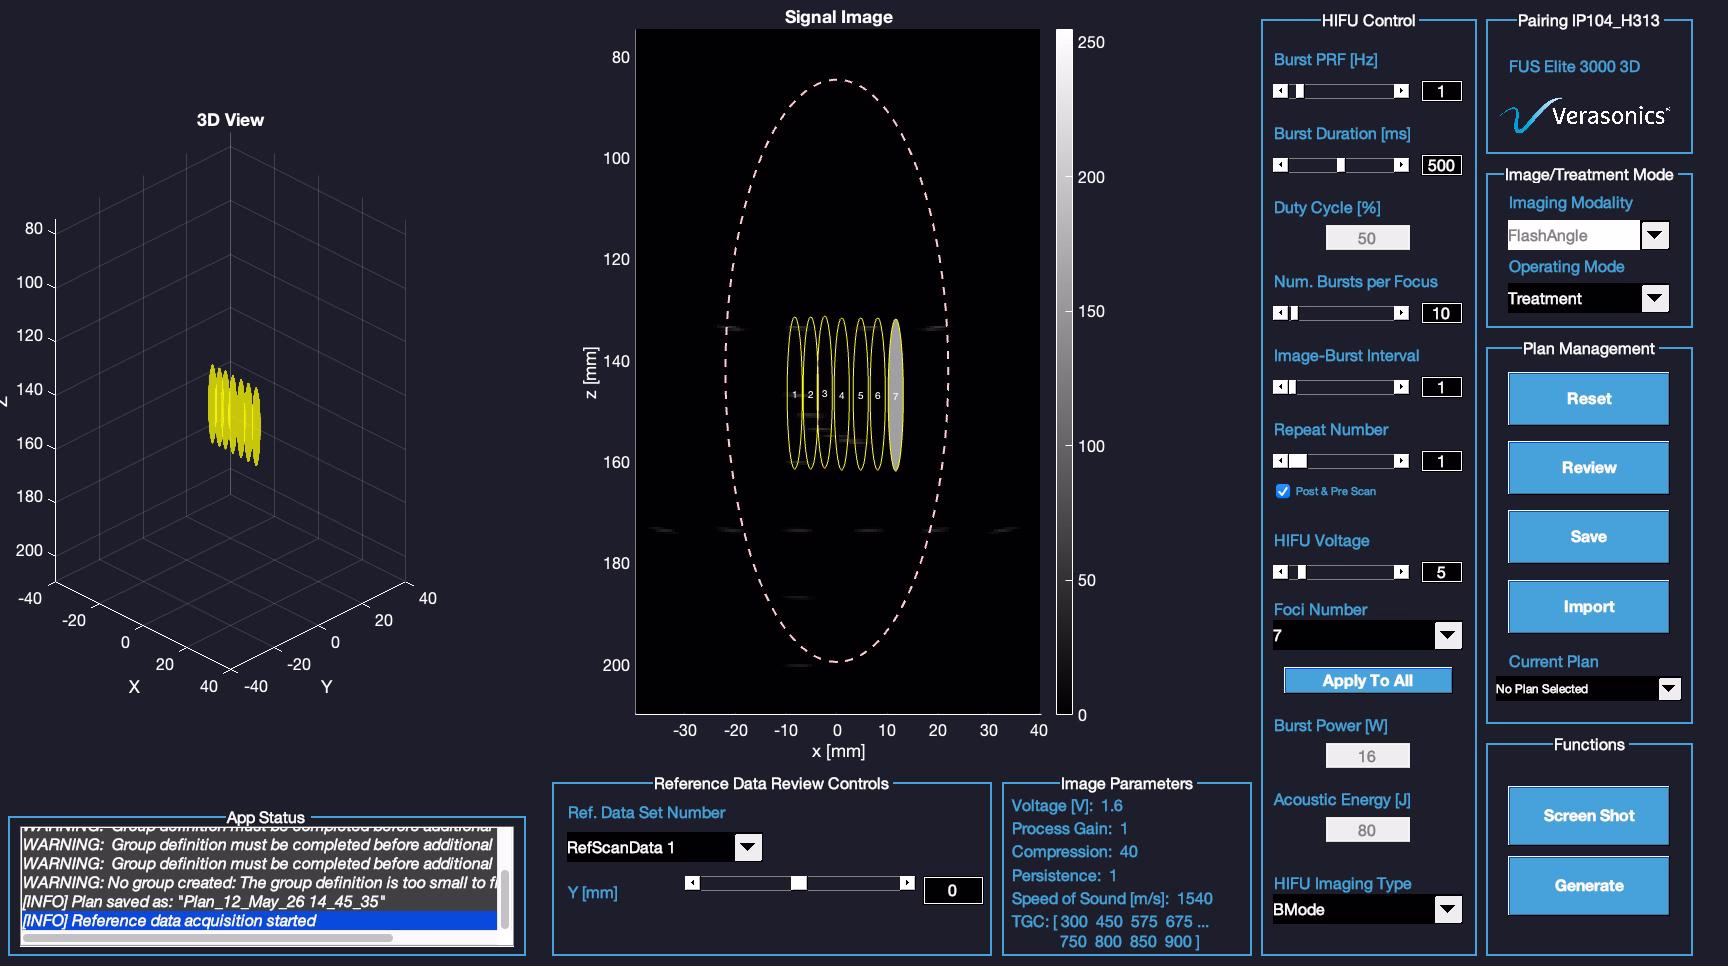Click the Num. Bursts value field
The width and height of the screenshot is (1728, 966).
point(1441,313)
